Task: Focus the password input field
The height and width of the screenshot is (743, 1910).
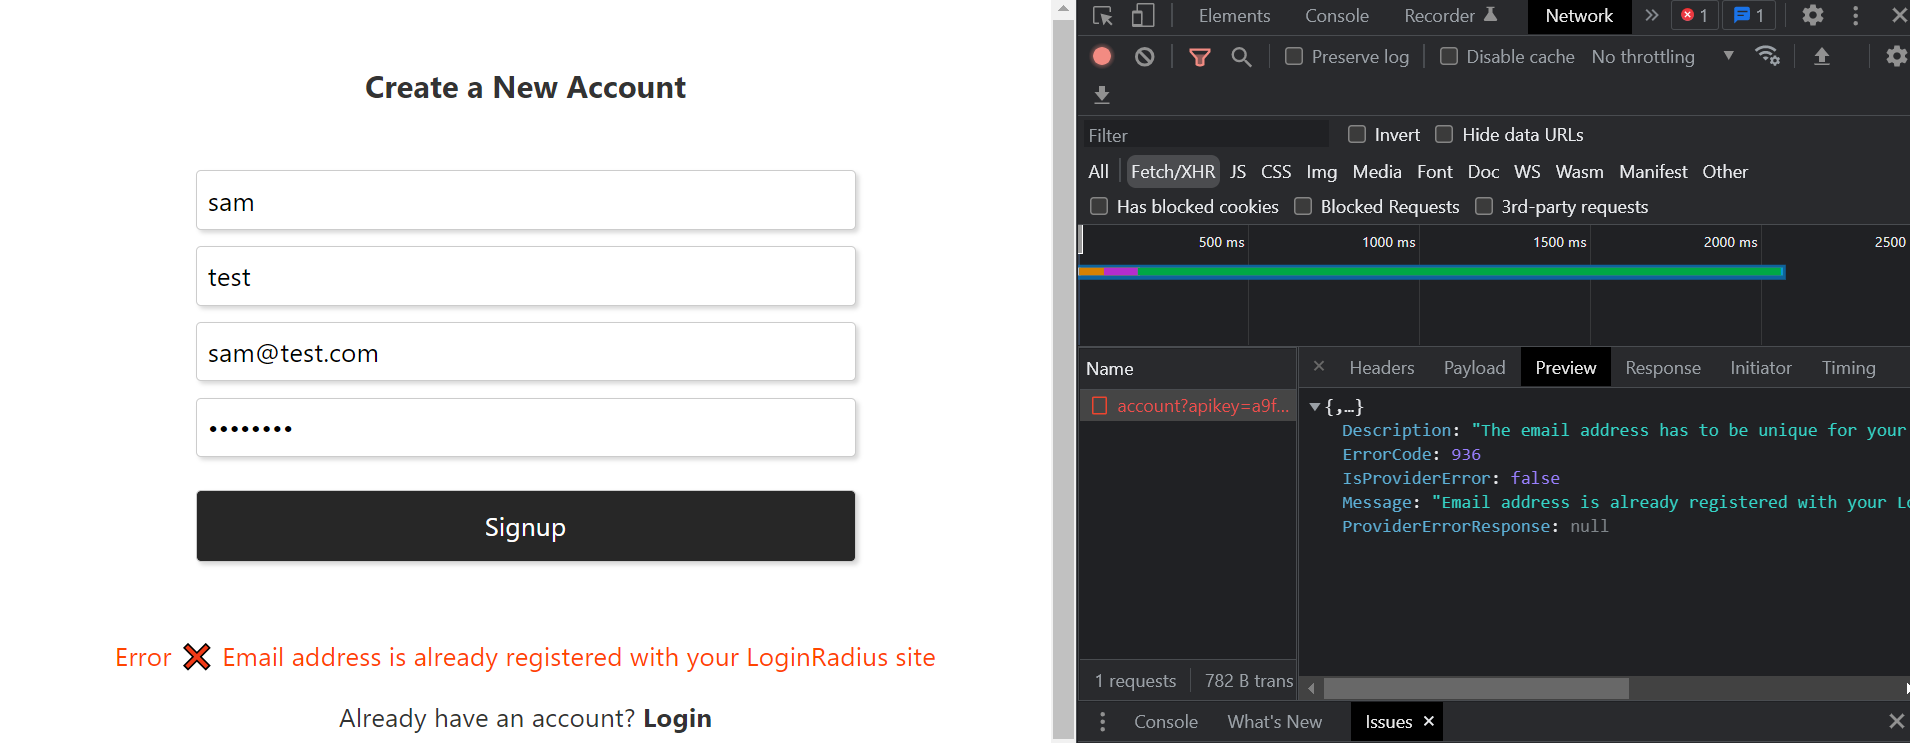Action: (526, 428)
